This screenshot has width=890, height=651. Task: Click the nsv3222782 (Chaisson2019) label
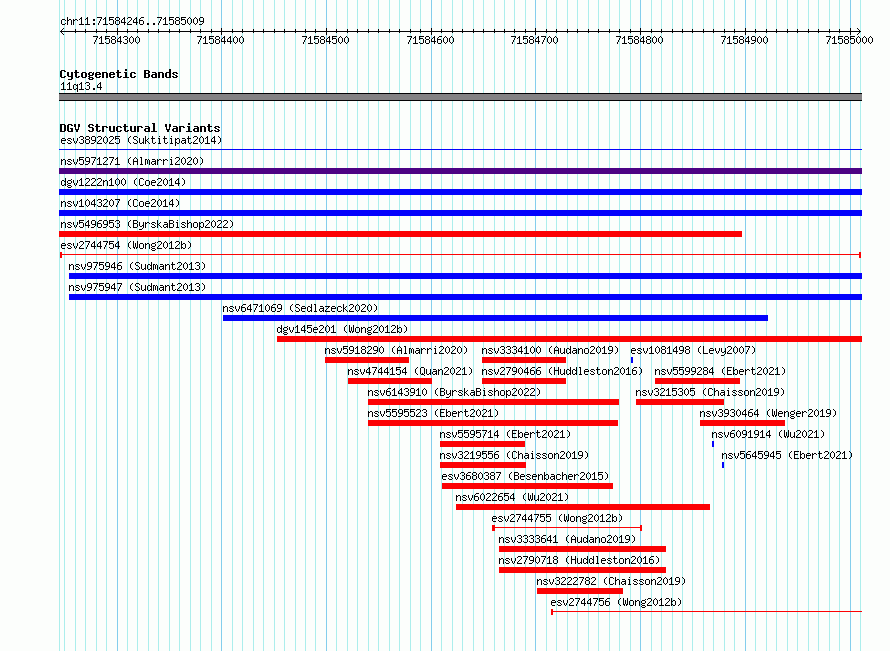(x=611, y=581)
